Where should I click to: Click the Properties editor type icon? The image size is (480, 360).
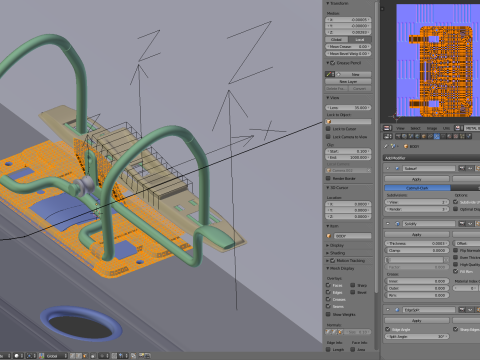[388, 136]
